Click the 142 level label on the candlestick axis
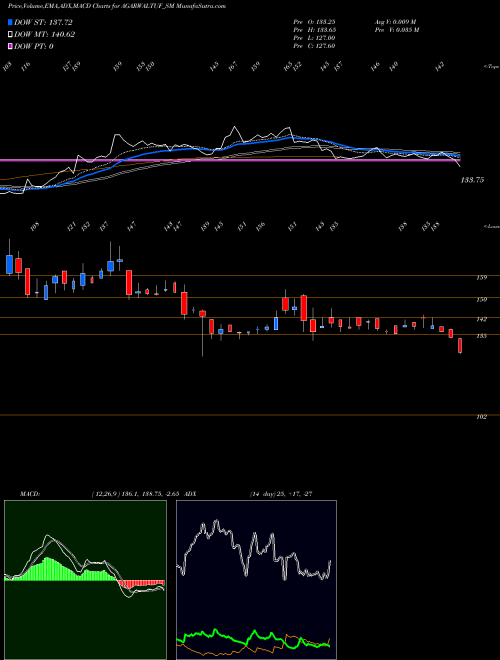The image size is (500, 660). coord(481,319)
